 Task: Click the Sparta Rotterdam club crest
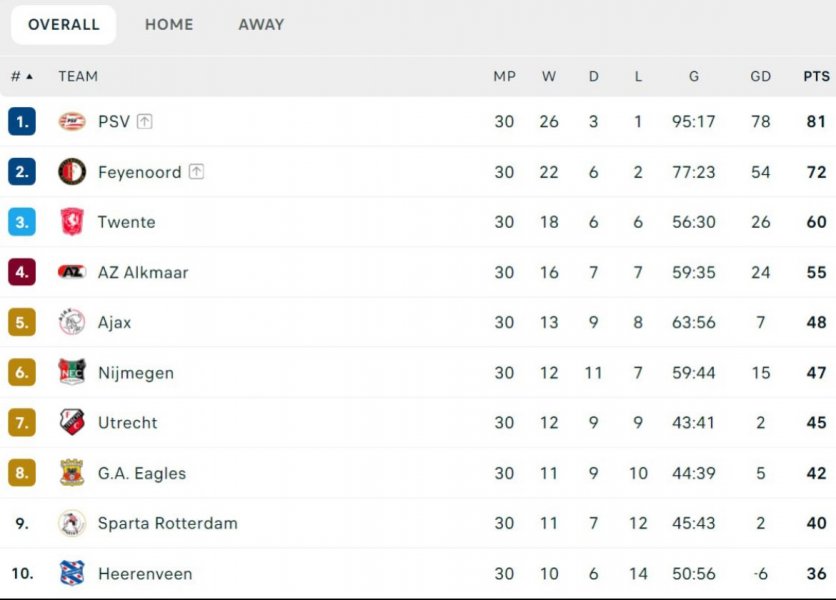(x=72, y=523)
